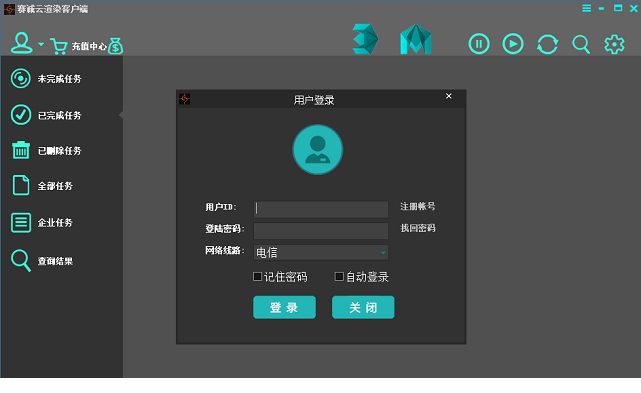641x393 pixels.
Task: Open 企业任务 list
Action: [x=55, y=222]
